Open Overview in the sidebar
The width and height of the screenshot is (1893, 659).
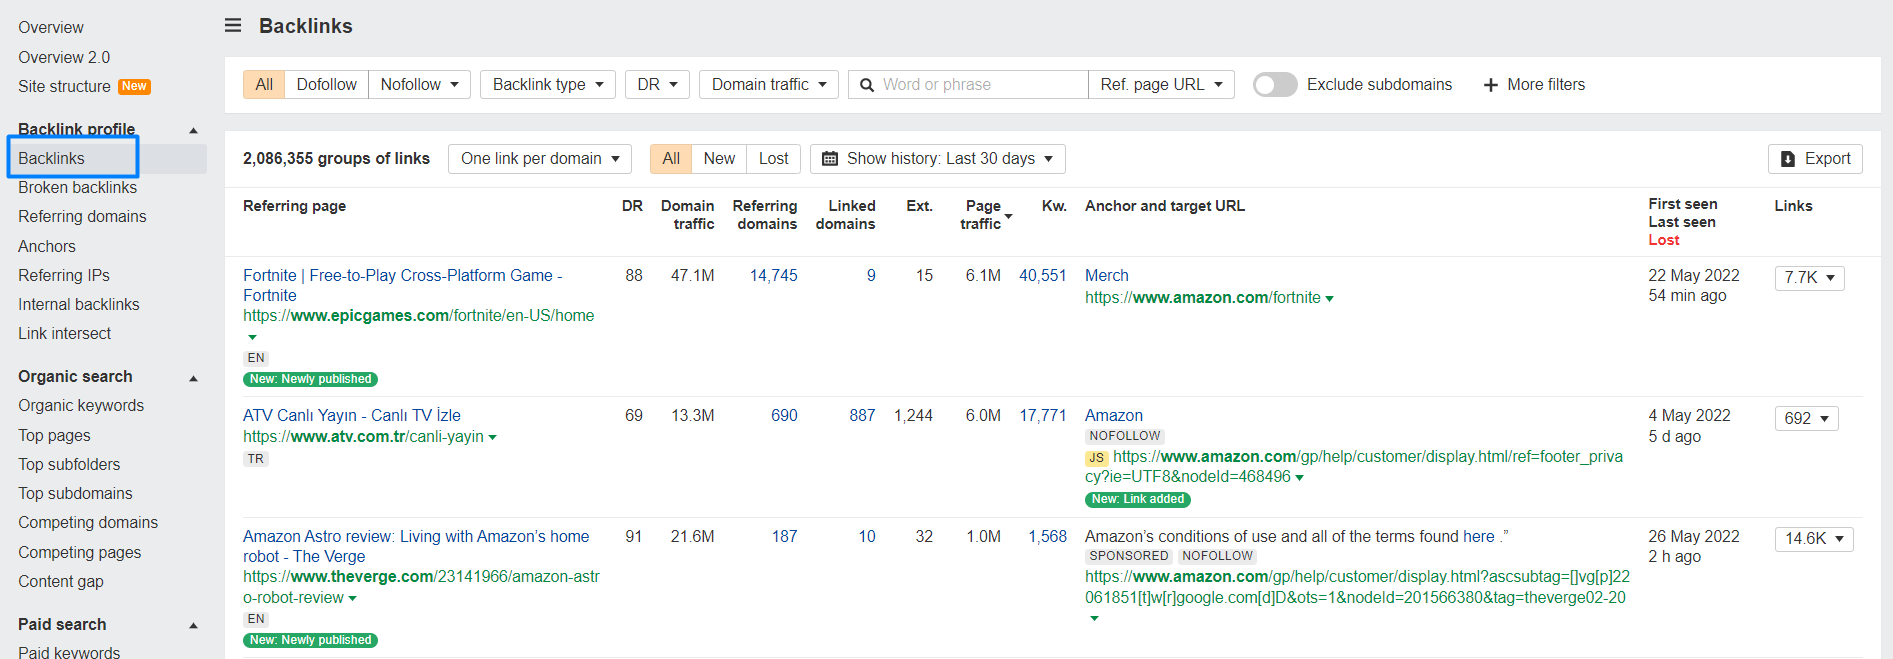(x=51, y=28)
